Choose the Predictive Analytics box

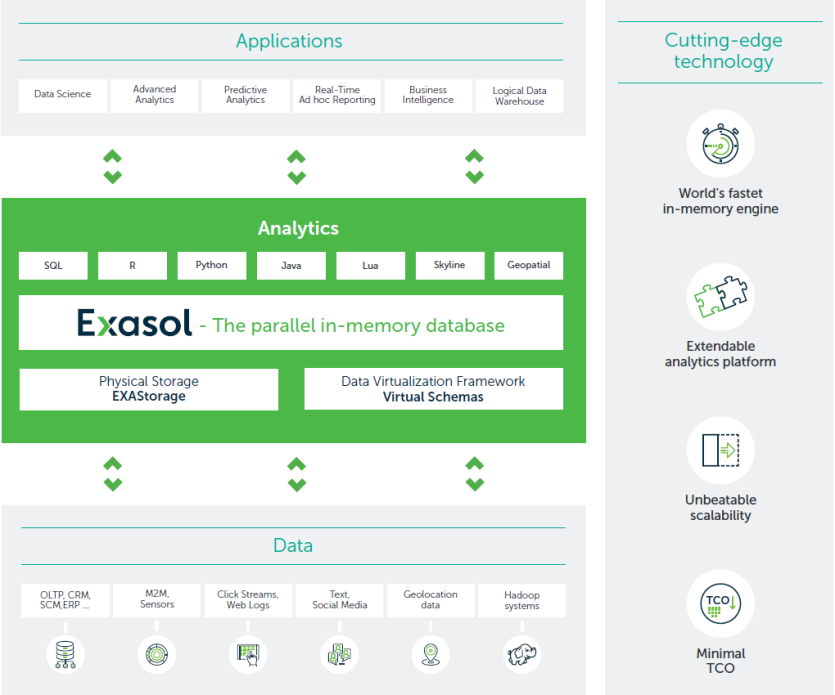click(x=245, y=96)
